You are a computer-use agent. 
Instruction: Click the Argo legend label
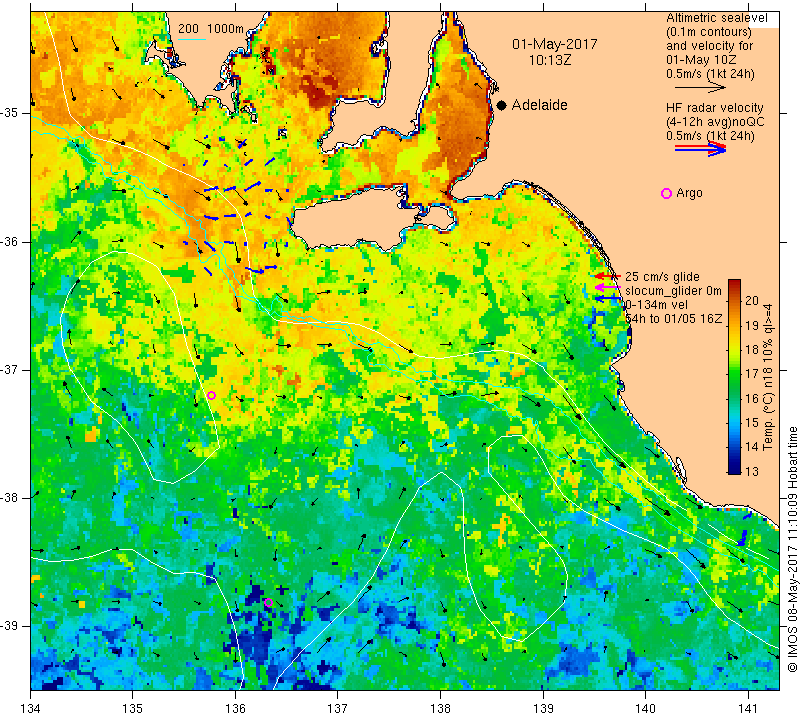tap(689, 193)
